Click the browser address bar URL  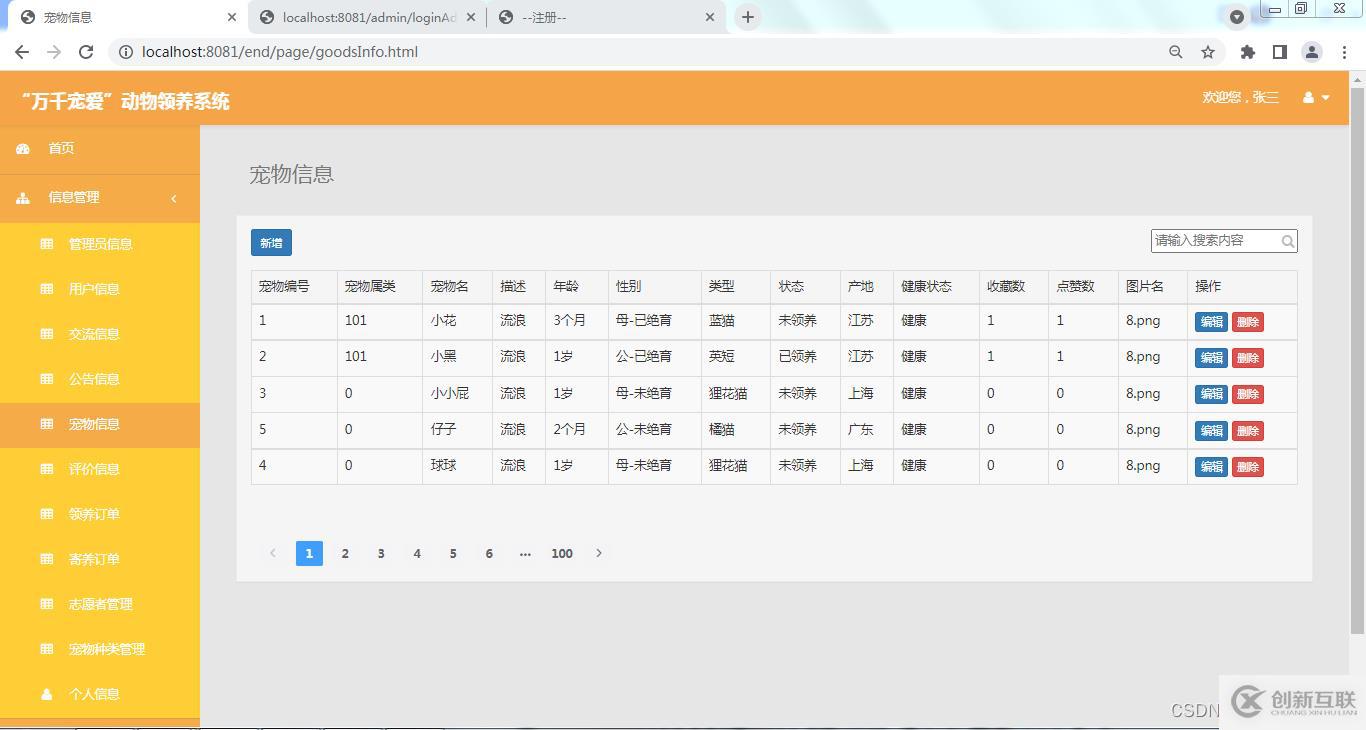[280, 52]
